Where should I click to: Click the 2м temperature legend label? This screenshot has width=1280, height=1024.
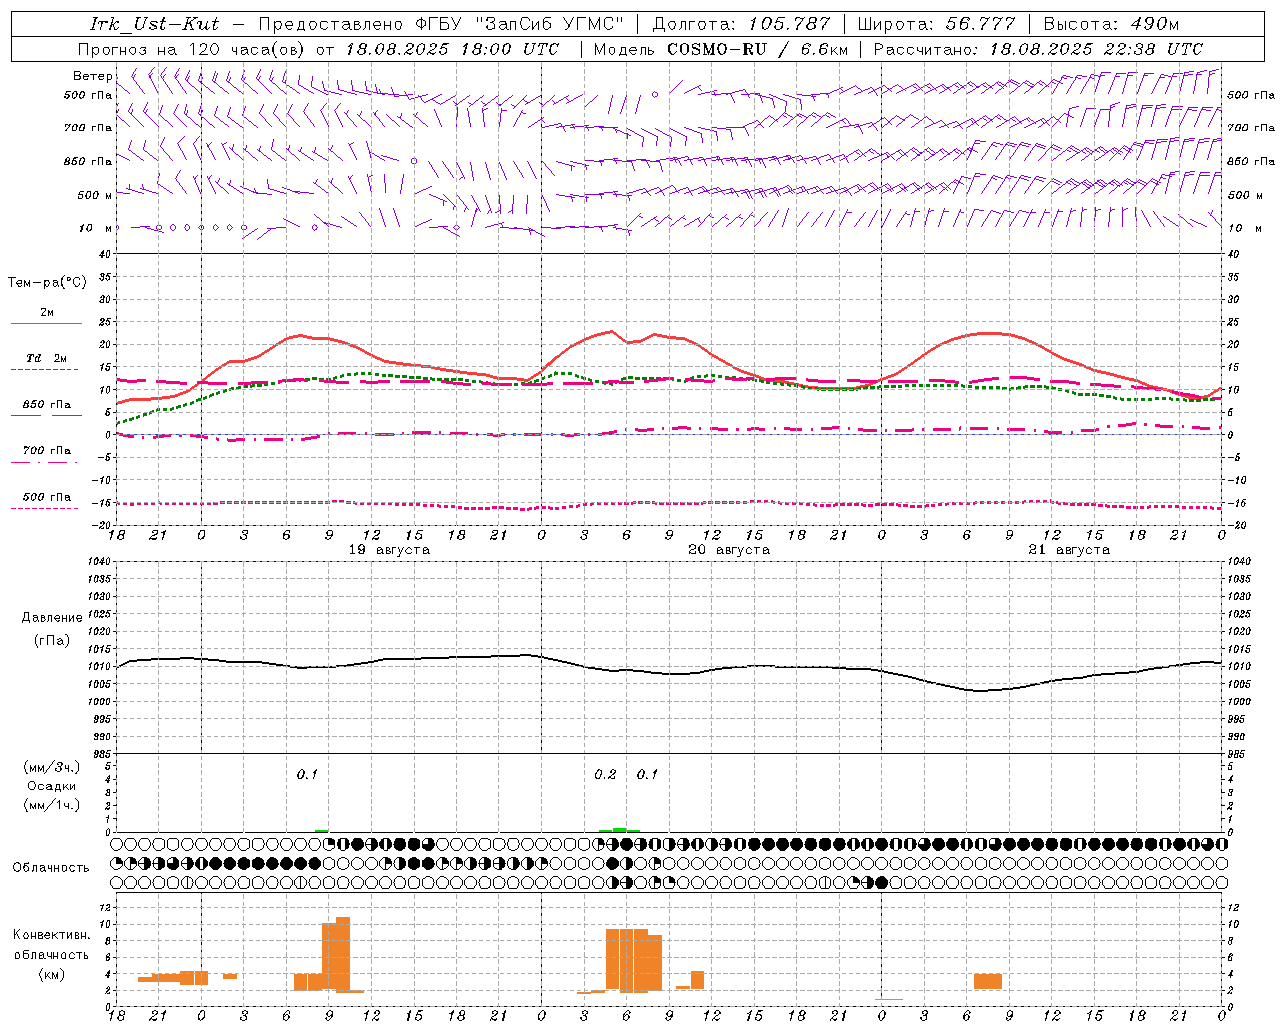coord(47,313)
